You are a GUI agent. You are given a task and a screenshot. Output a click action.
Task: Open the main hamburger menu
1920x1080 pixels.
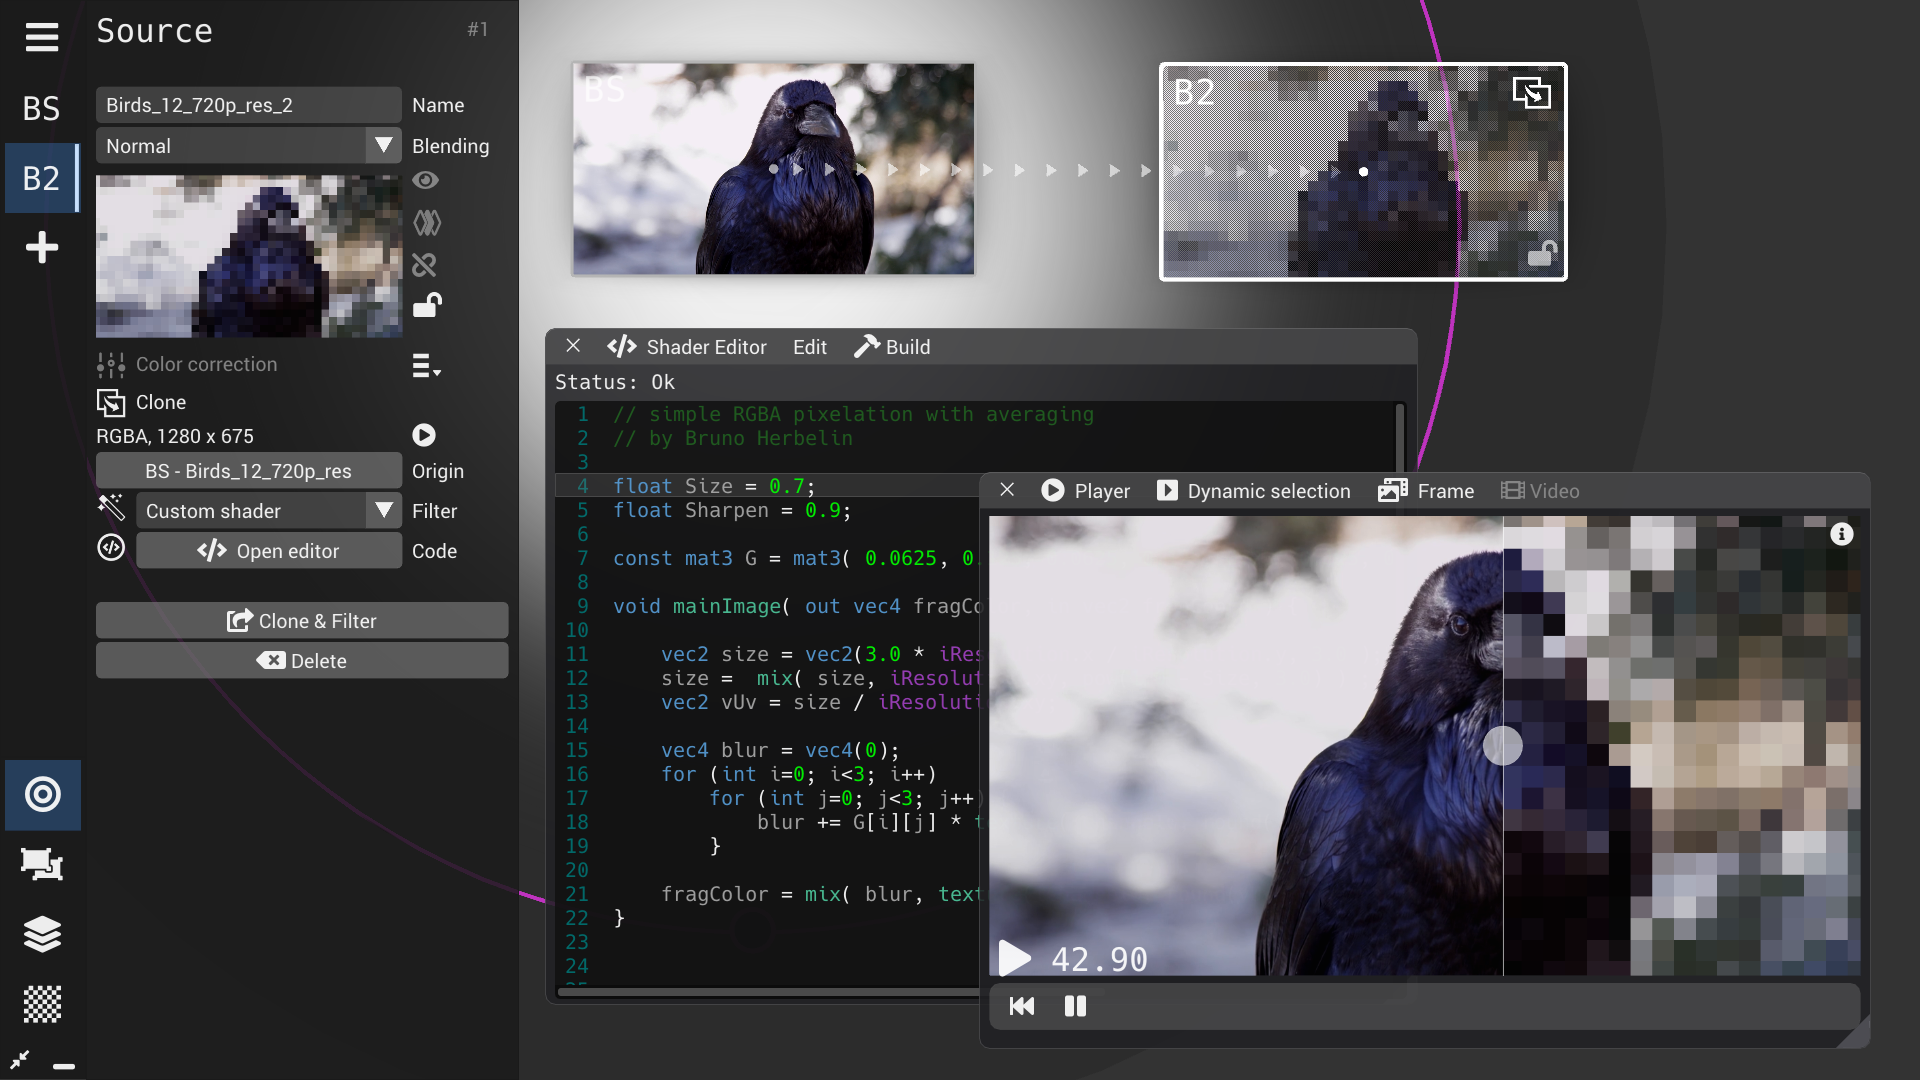pyautogui.click(x=42, y=37)
